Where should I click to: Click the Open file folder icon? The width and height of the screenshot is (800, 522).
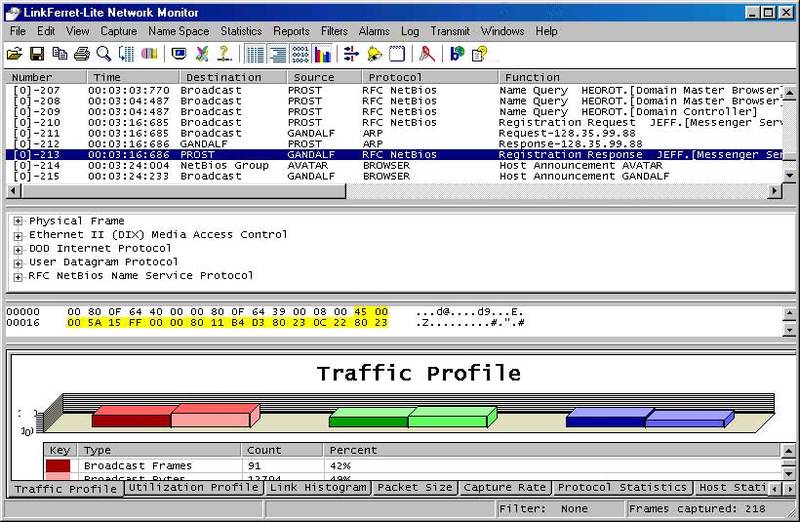coord(14,54)
